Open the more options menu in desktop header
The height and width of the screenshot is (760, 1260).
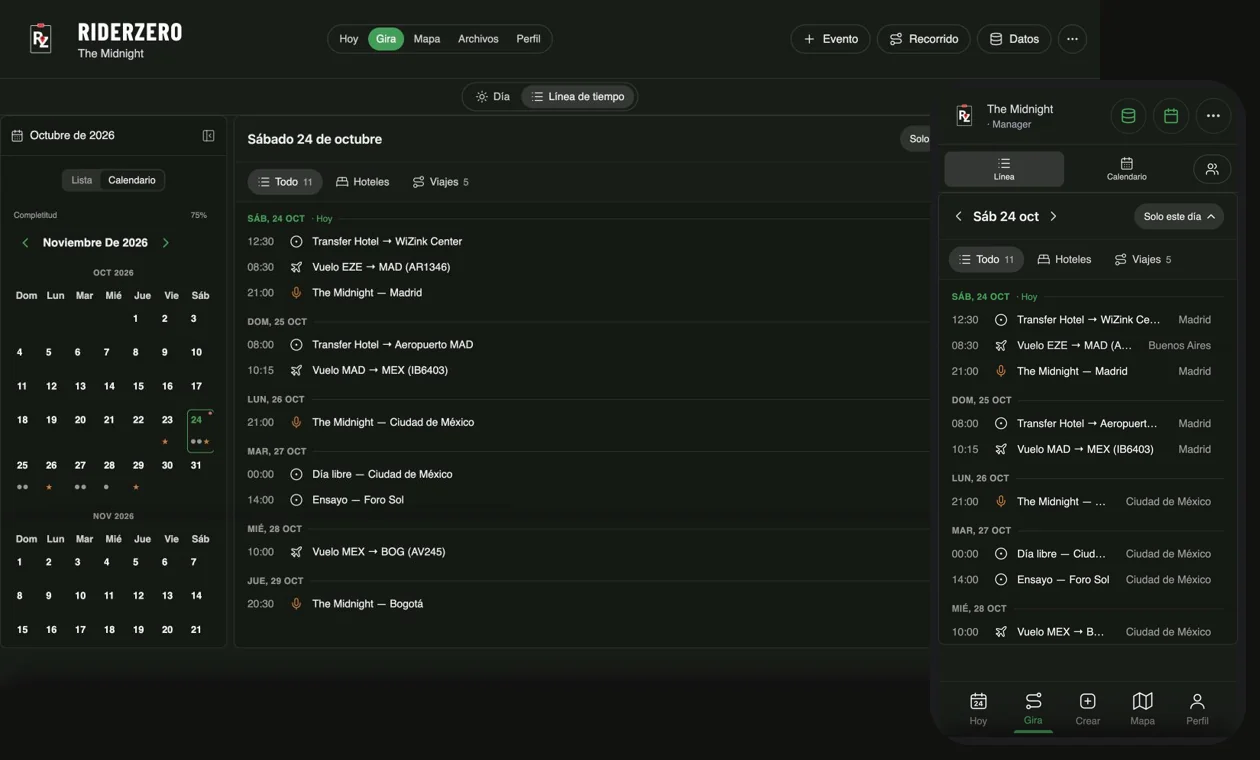click(x=1072, y=39)
